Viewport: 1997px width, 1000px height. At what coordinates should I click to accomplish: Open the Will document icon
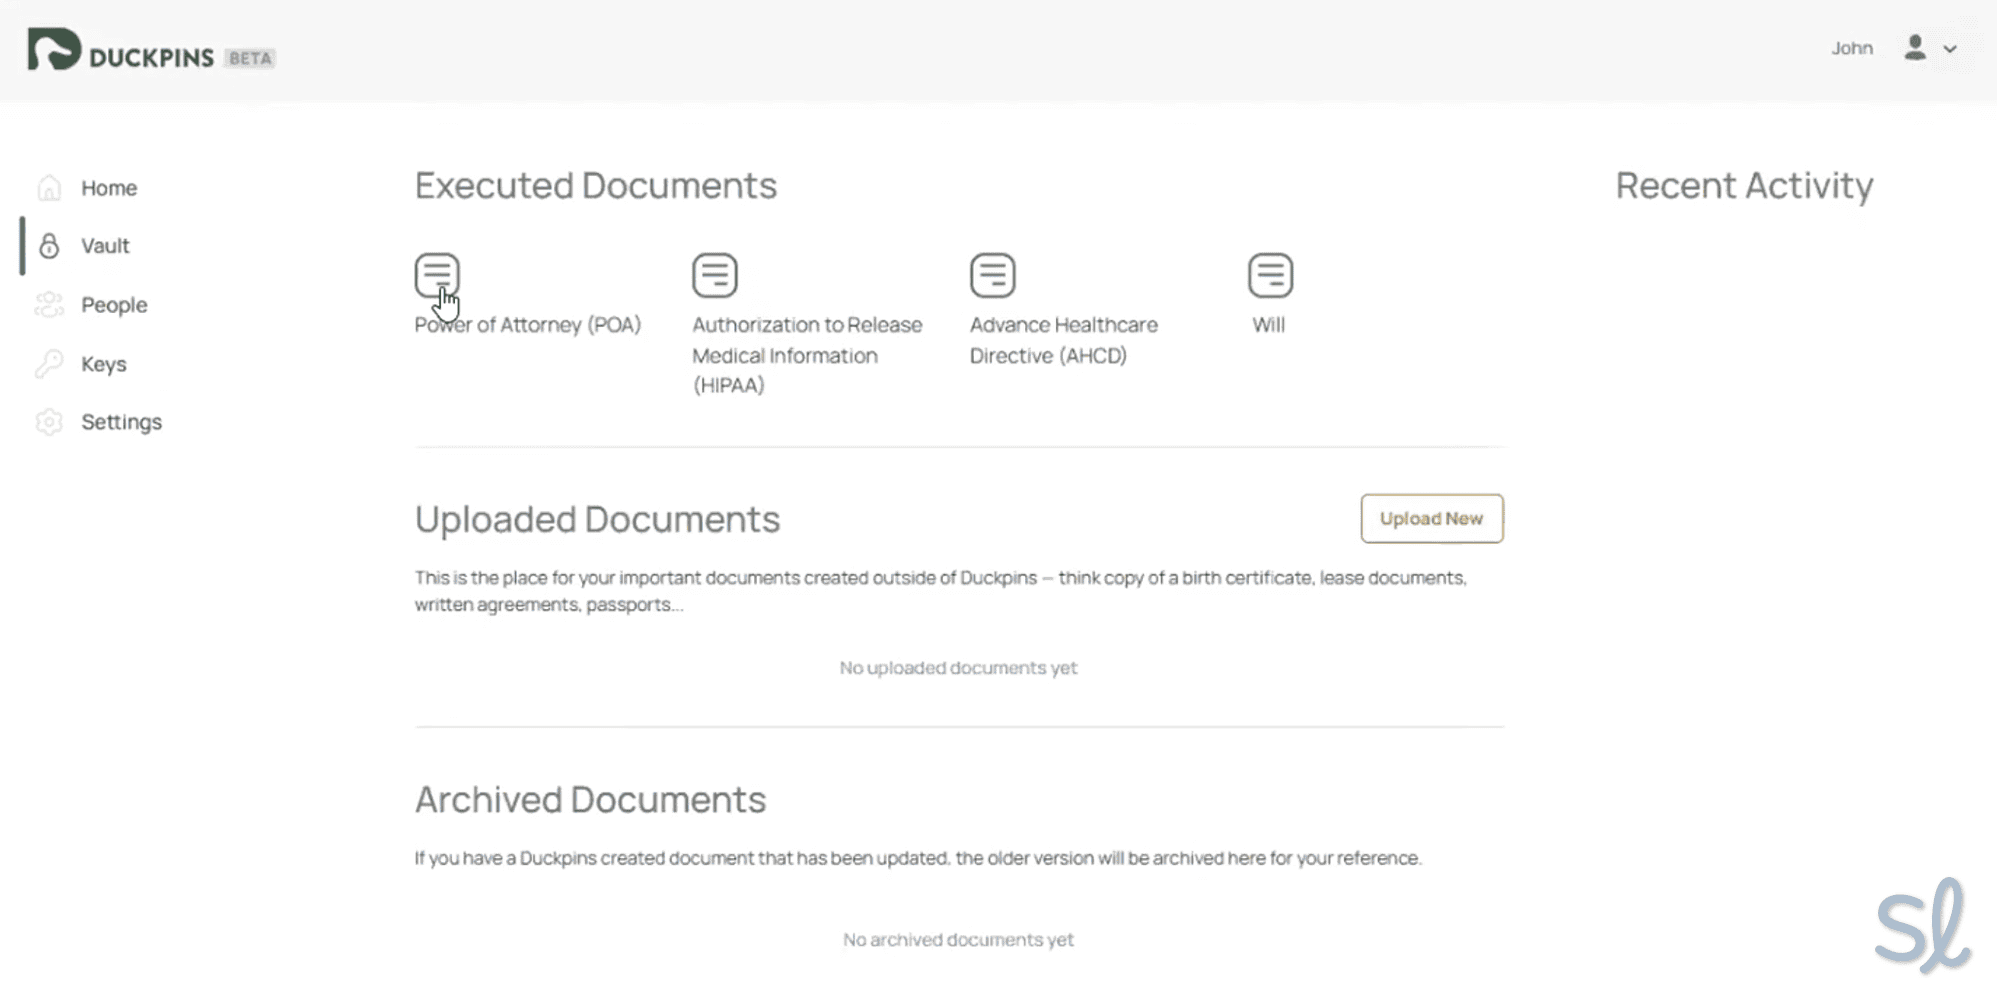coord(1270,275)
